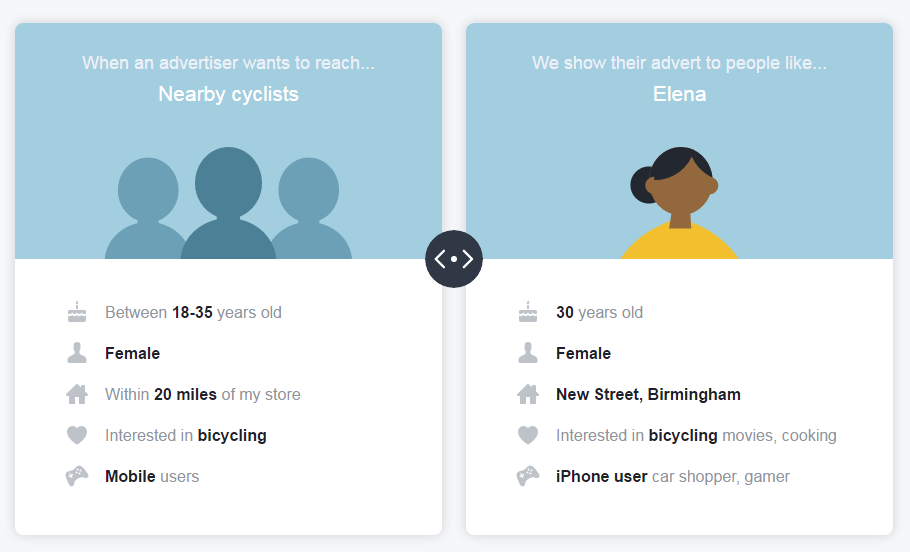The height and width of the screenshot is (552, 910).
Task: Click the Nearby cyclists heading
Action: coord(228,94)
